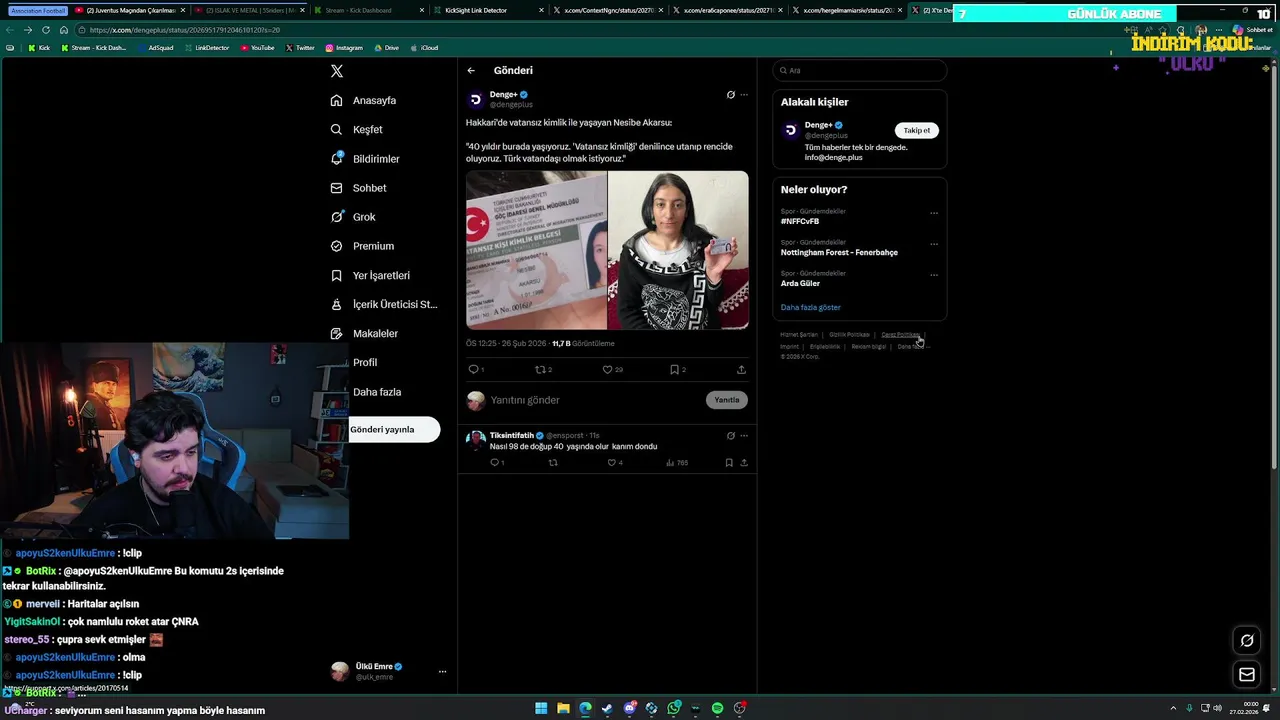Click Gönderi yayınla post button
This screenshot has width=1280, height=720.
pyautogui.click(x=393, y=429)
